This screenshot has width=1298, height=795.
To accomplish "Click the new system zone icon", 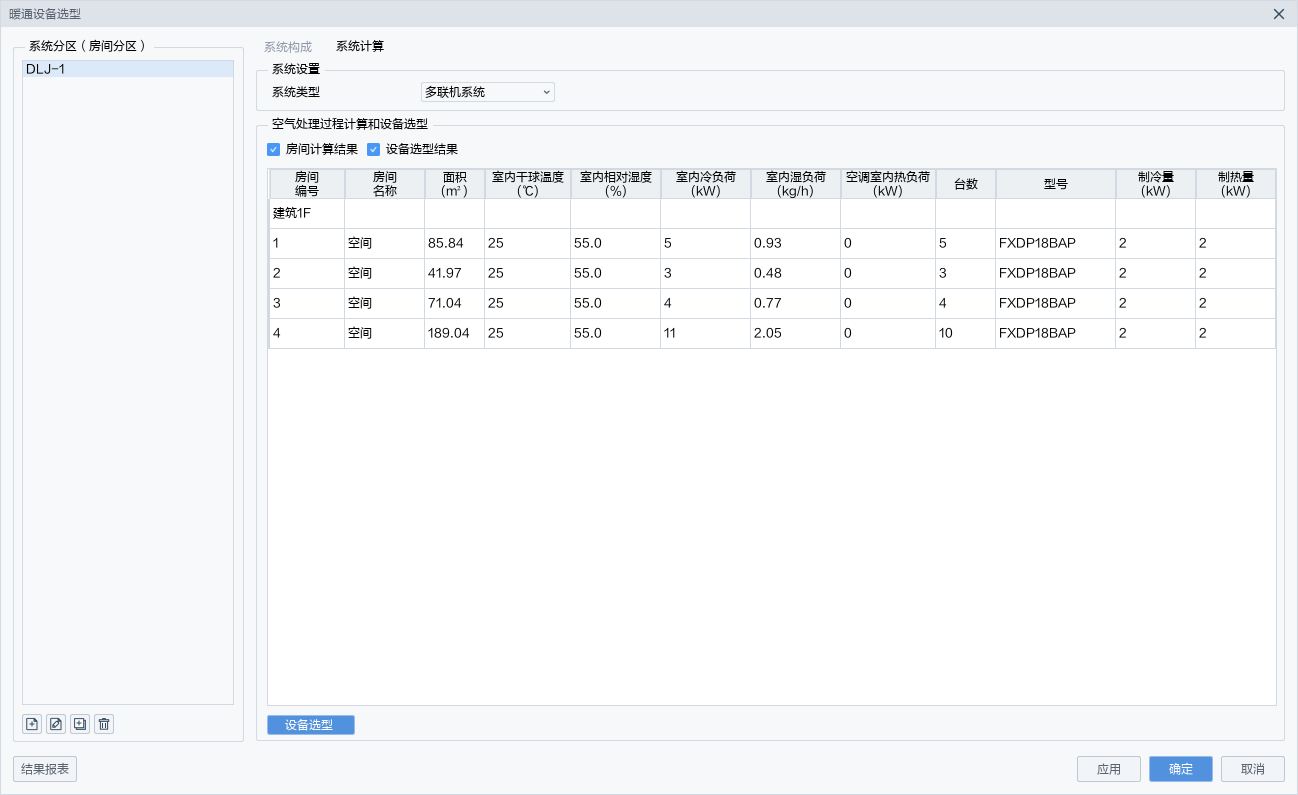I will [x=32, y=724].
